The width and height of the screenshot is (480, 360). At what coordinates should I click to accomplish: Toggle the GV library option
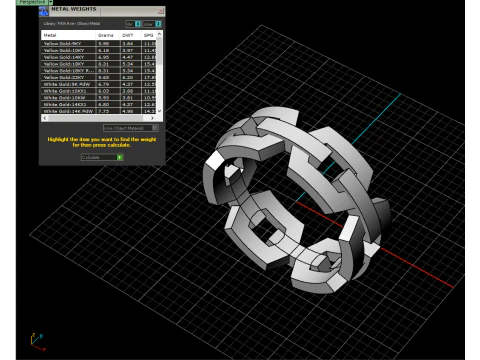133,24
